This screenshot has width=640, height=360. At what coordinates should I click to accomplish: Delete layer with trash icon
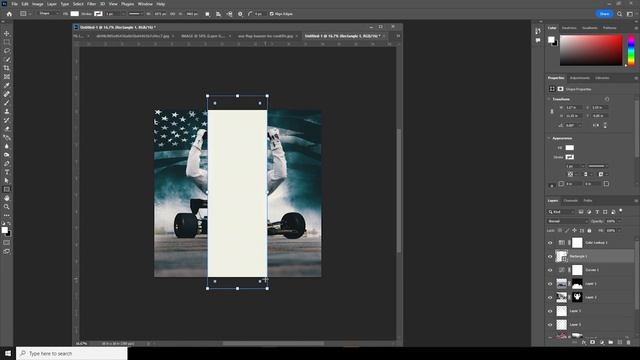(629, 342)
